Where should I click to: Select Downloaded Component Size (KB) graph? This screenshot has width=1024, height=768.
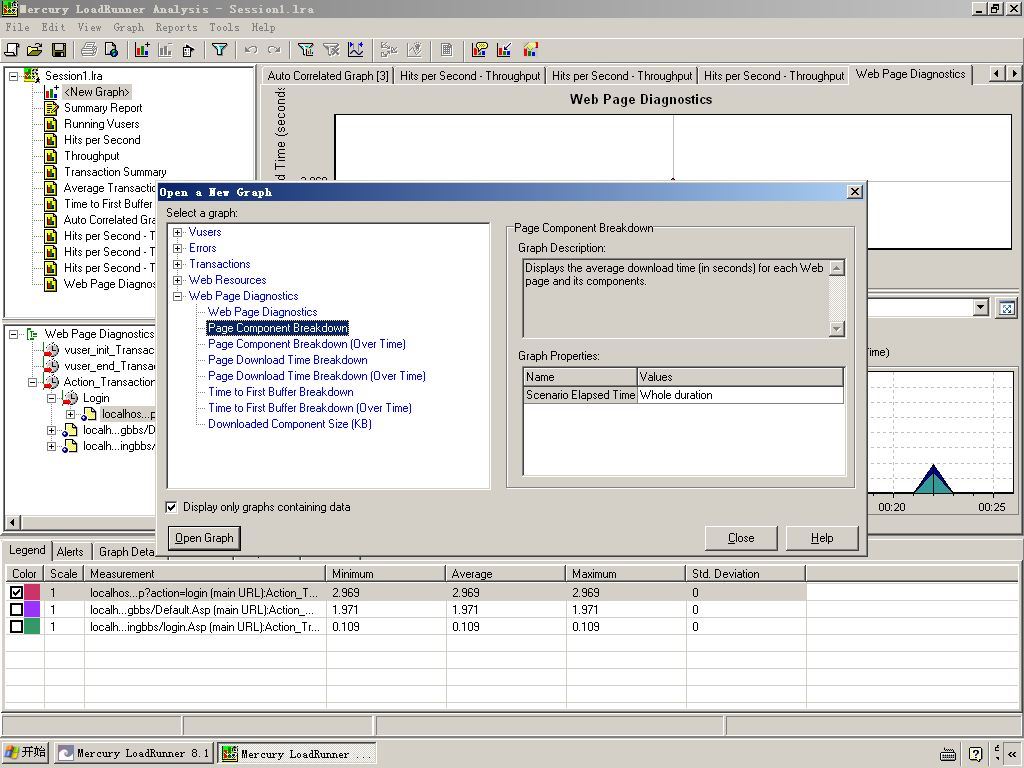(x=289, y=424)
